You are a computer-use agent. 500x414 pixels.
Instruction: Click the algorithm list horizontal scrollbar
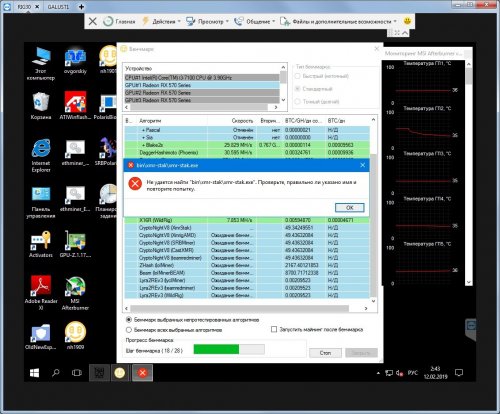pos(239,308)
